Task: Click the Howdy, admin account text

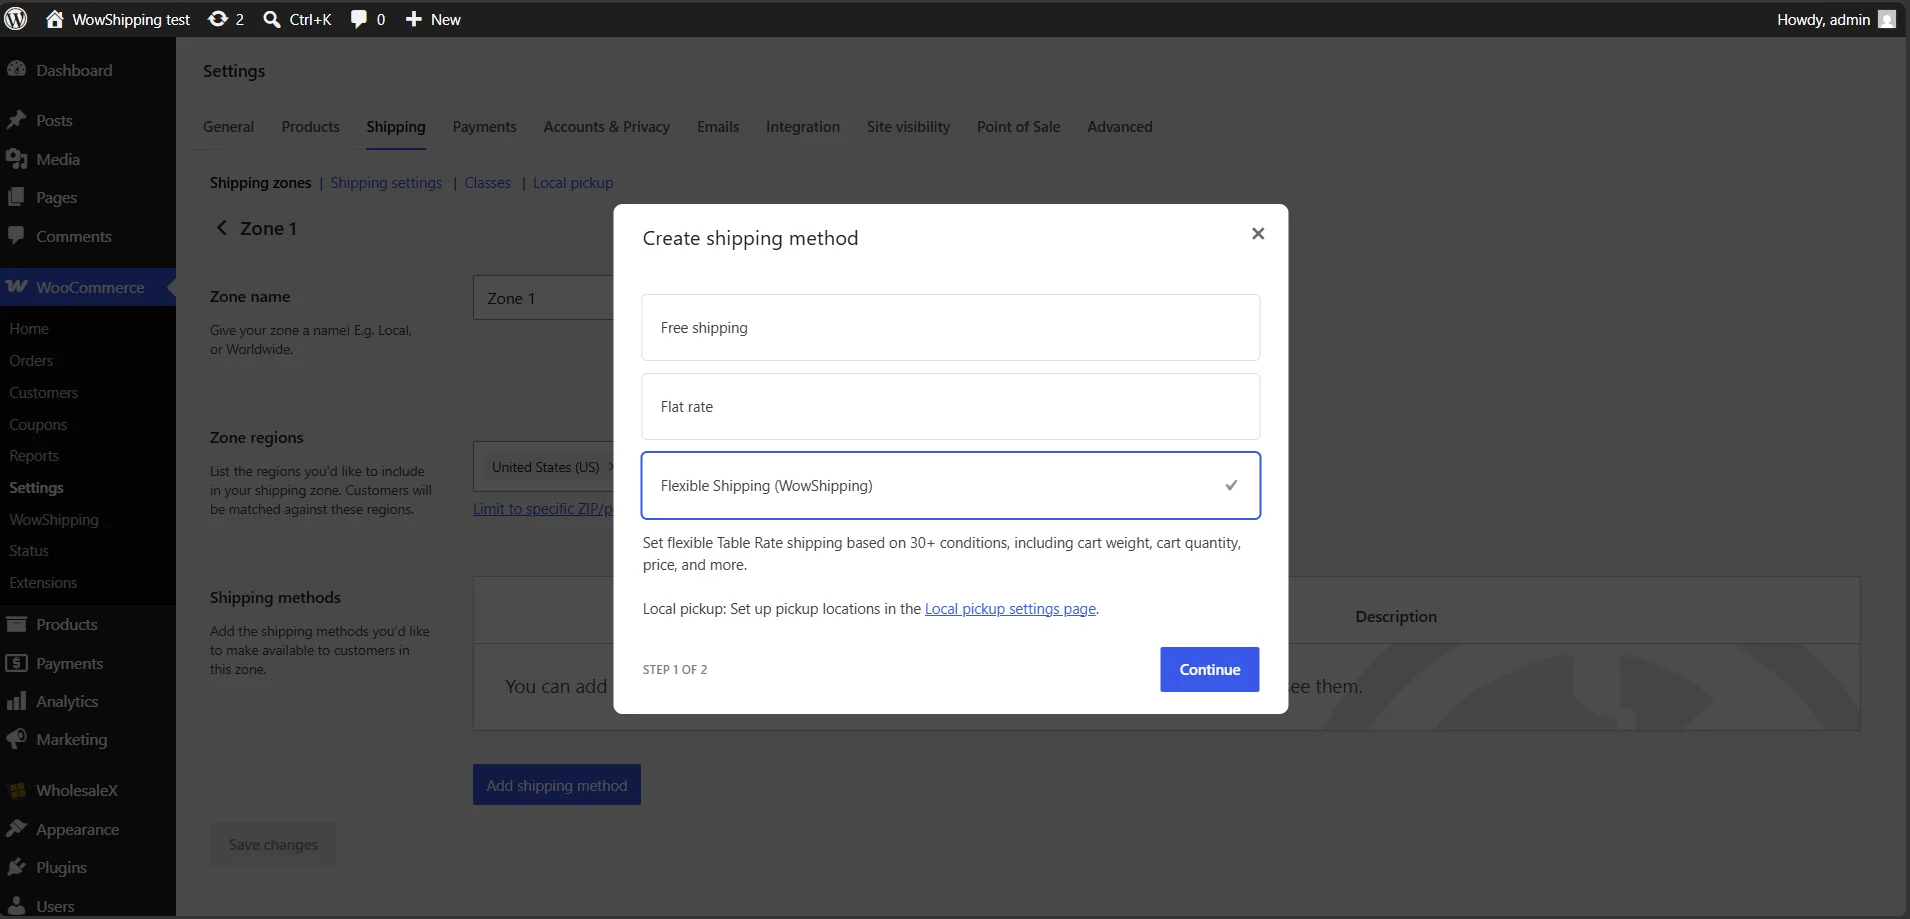Action: 1823,19
